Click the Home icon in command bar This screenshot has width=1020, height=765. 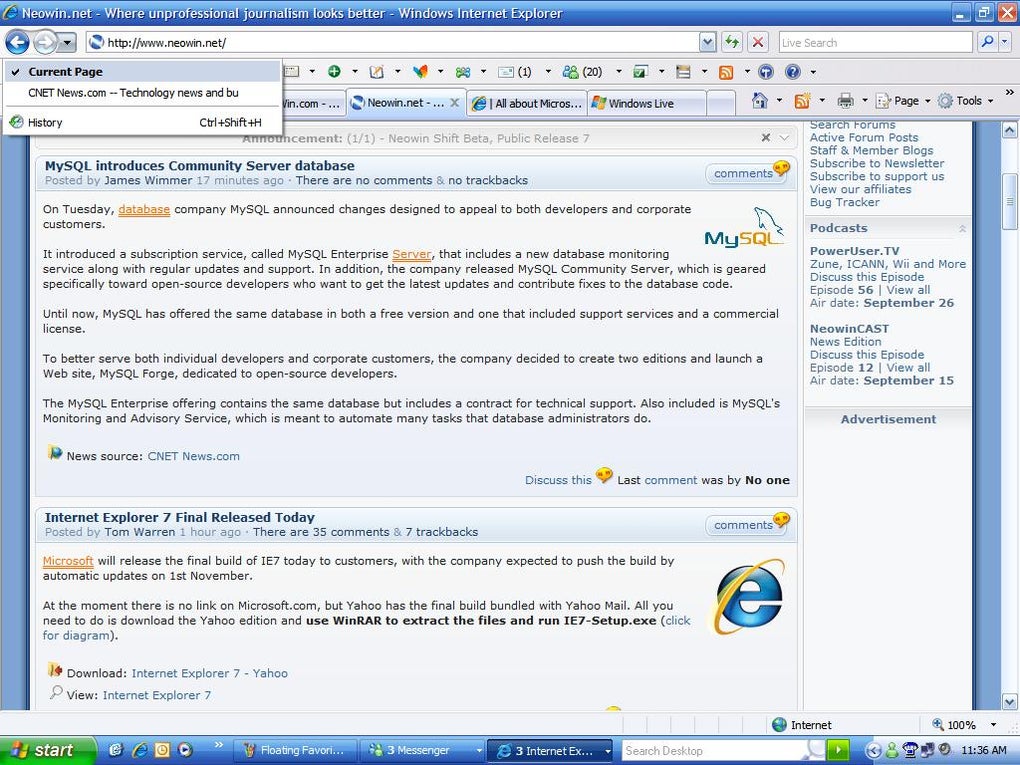pyautogui.click(x=759, y=101)
